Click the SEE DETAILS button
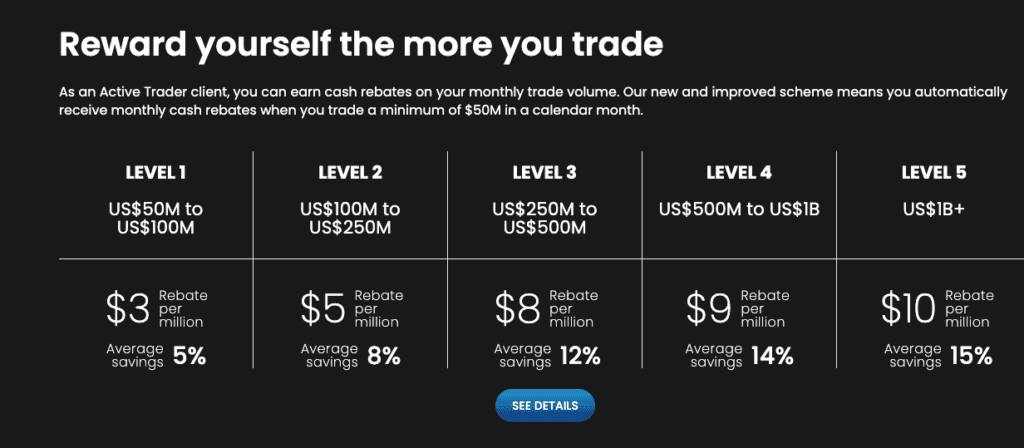 [x=545, y=406]
